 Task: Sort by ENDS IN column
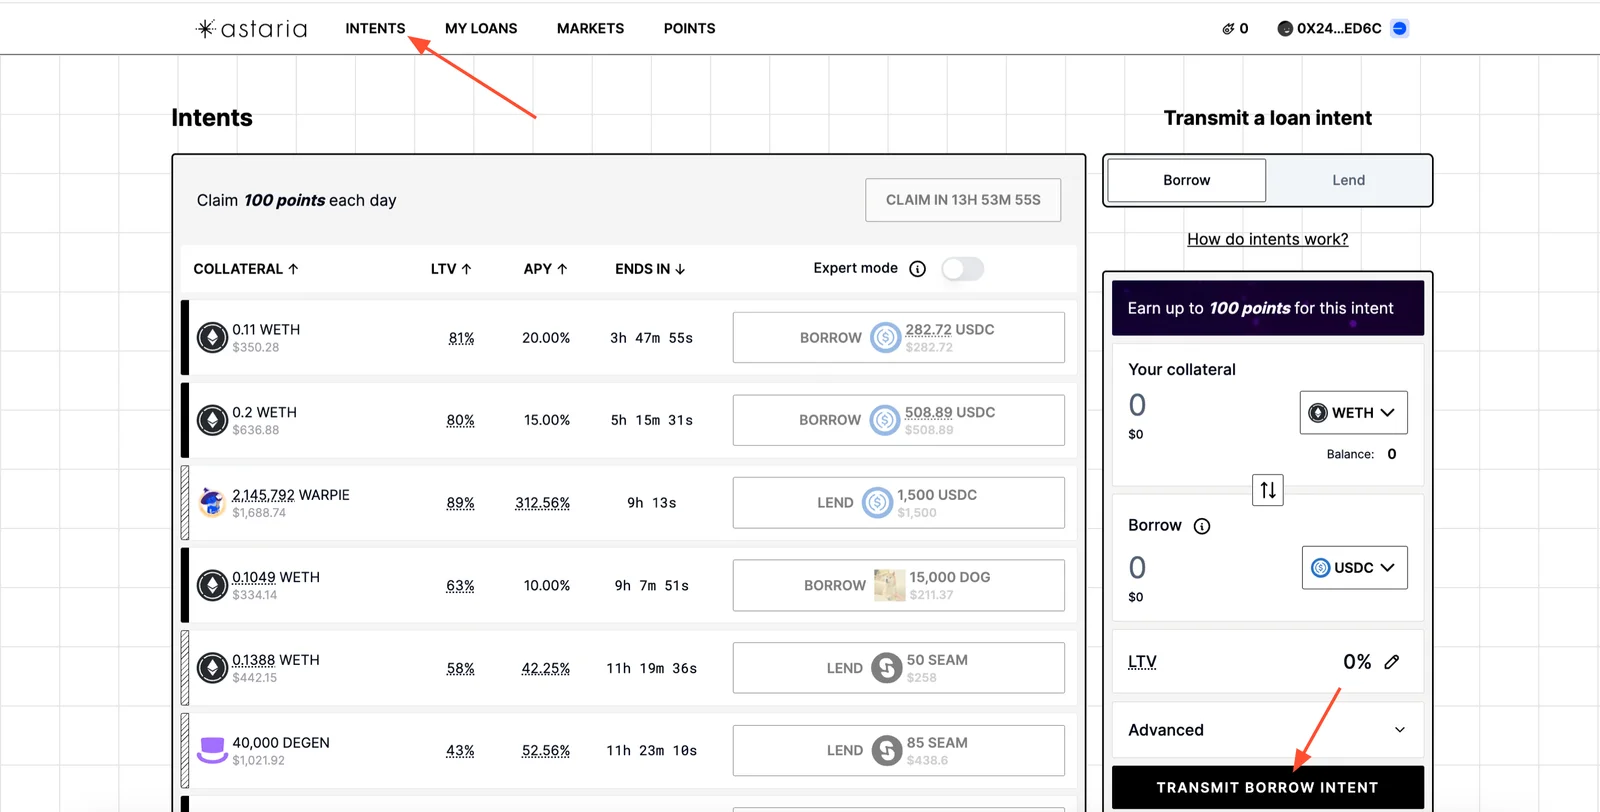tap(650, 269)
